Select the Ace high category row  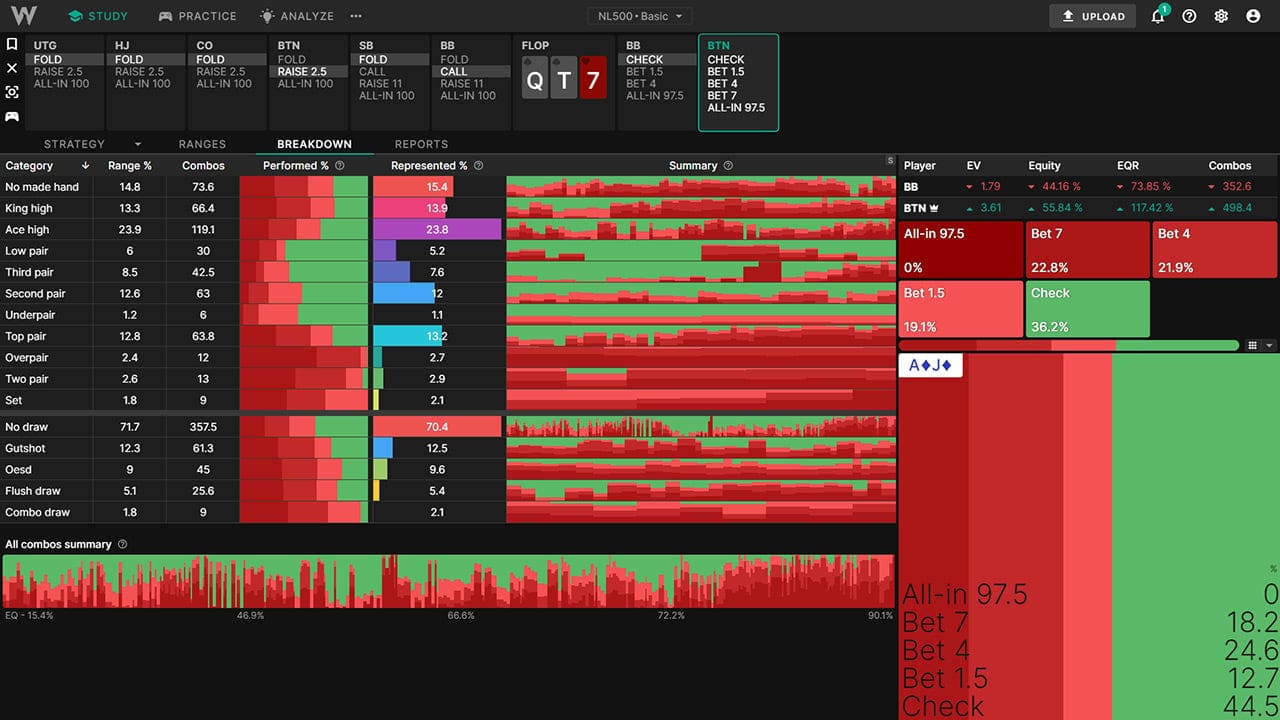tap(448, 229)
